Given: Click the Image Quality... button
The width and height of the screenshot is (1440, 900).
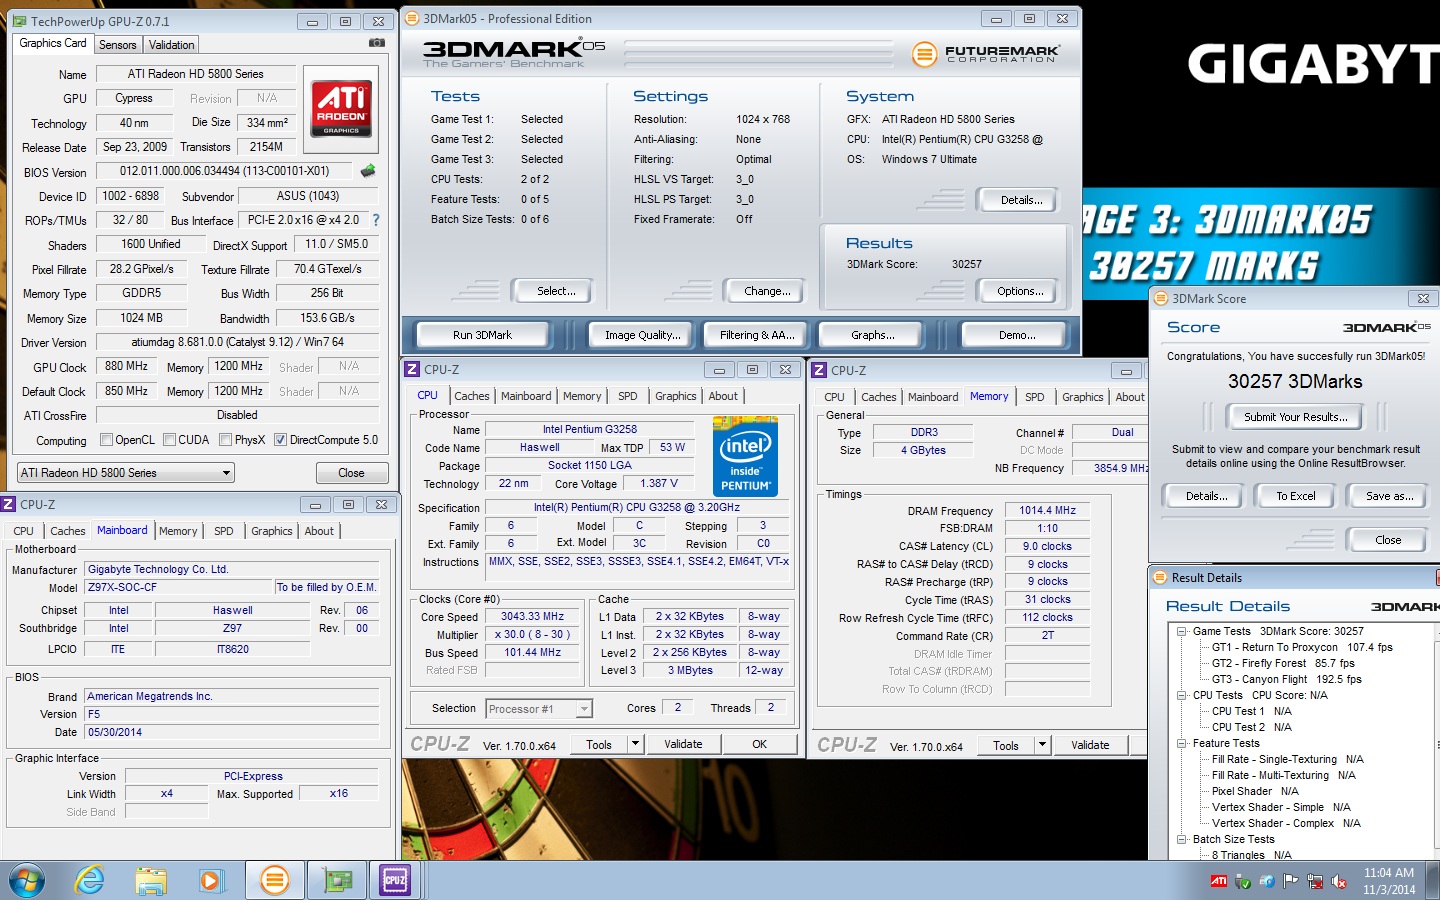Looking at the screenshot, I should (642, 335).
